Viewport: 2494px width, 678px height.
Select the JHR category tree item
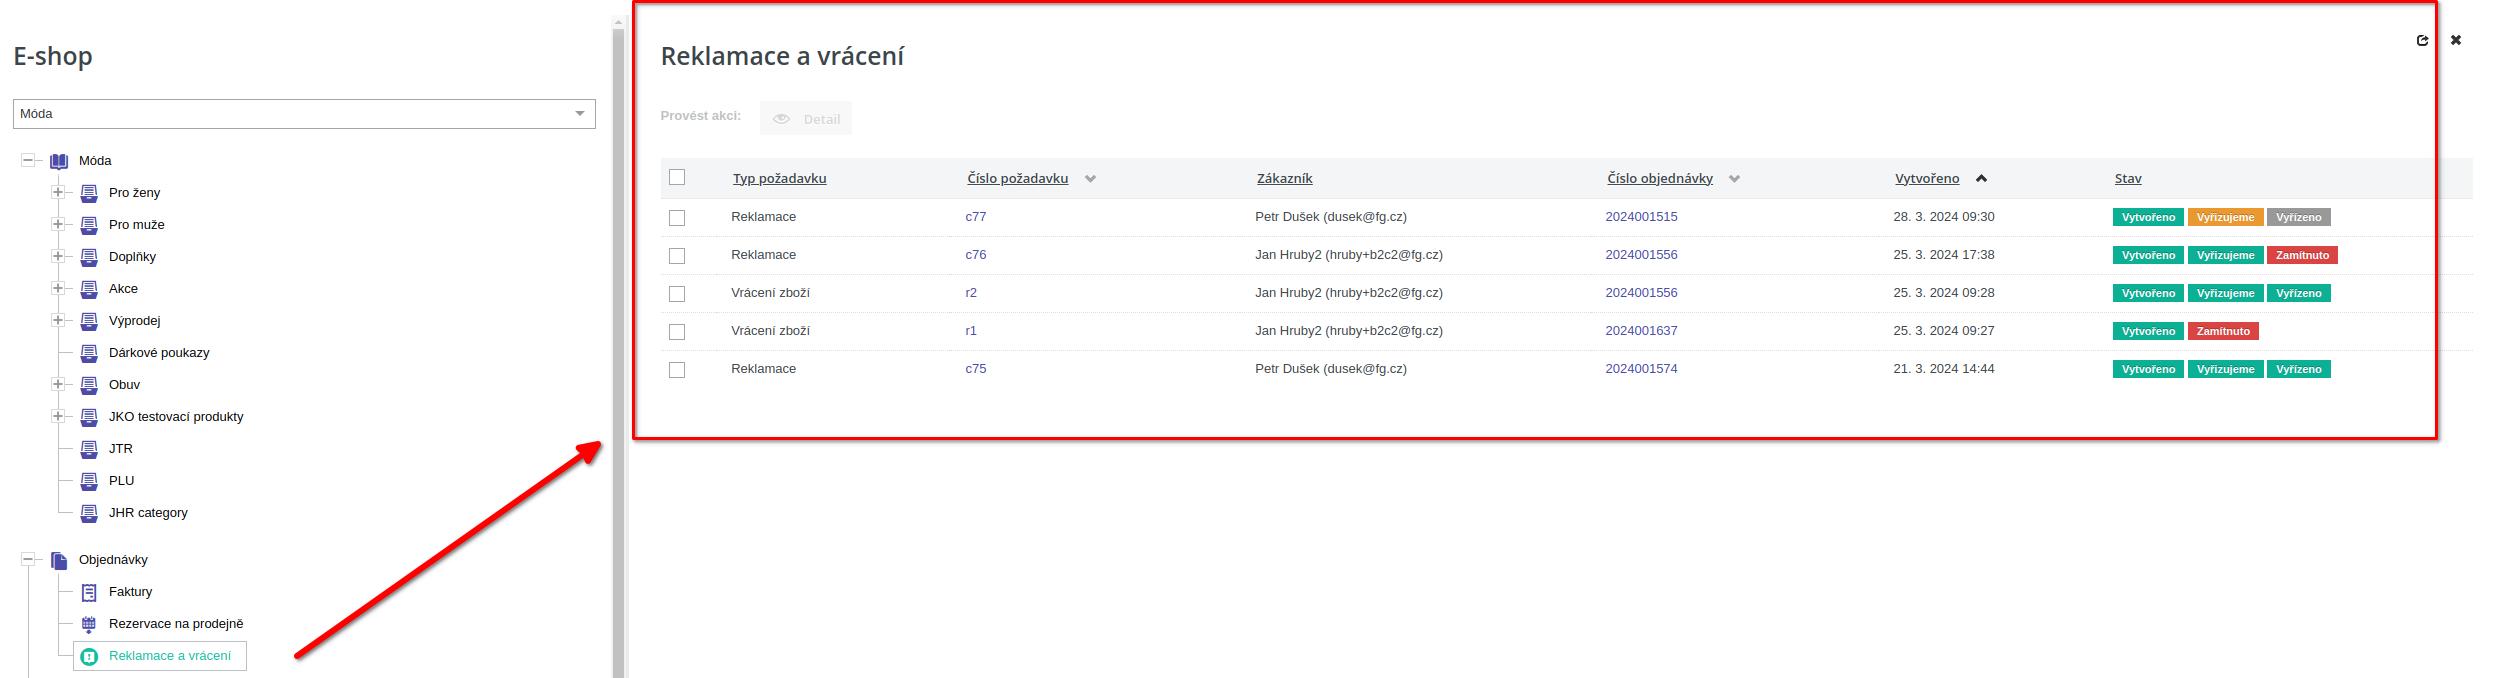click(x=148, y=513)
